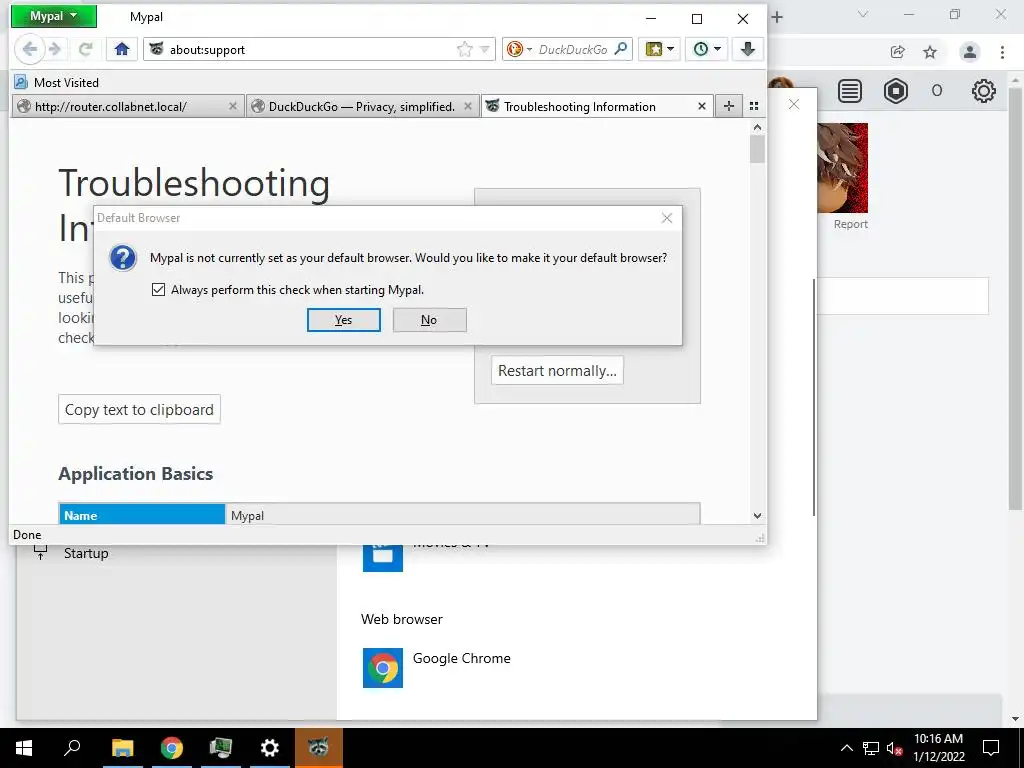
Task: Open the network tray icon
Action: click(871, 748)
